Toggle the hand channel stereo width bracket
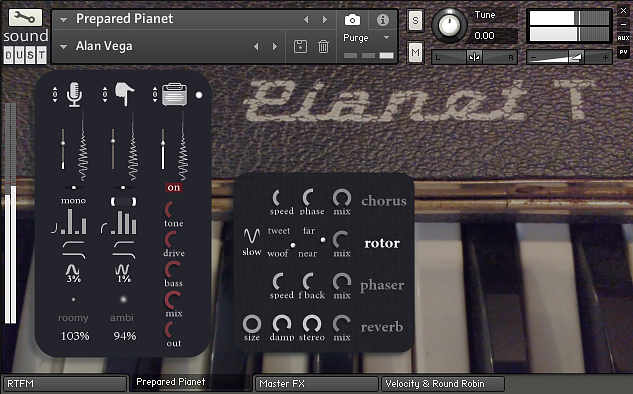The height and width of the screenshot is (394, 633). pos(124,201)
